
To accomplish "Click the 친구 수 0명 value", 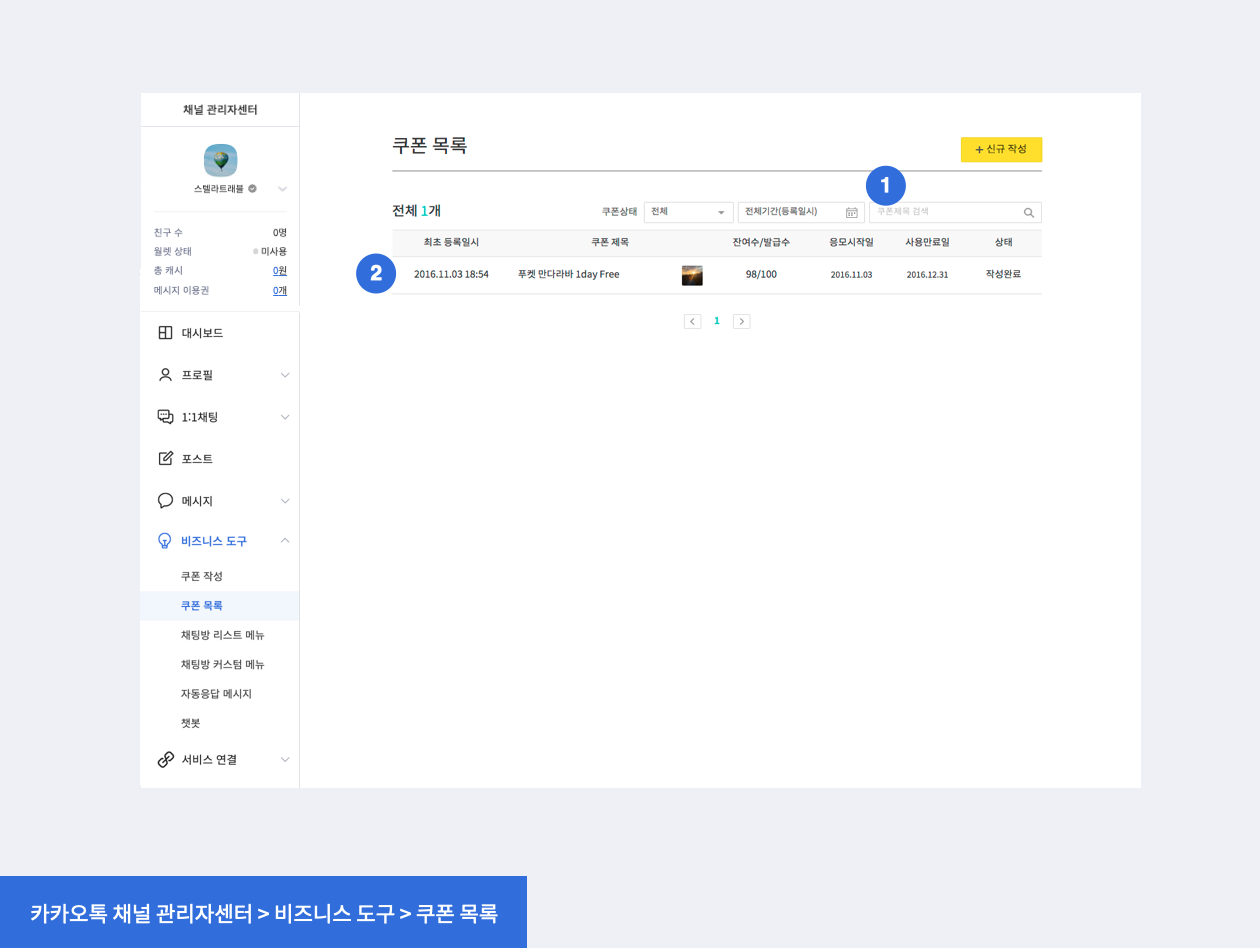I will coord(280,232).
